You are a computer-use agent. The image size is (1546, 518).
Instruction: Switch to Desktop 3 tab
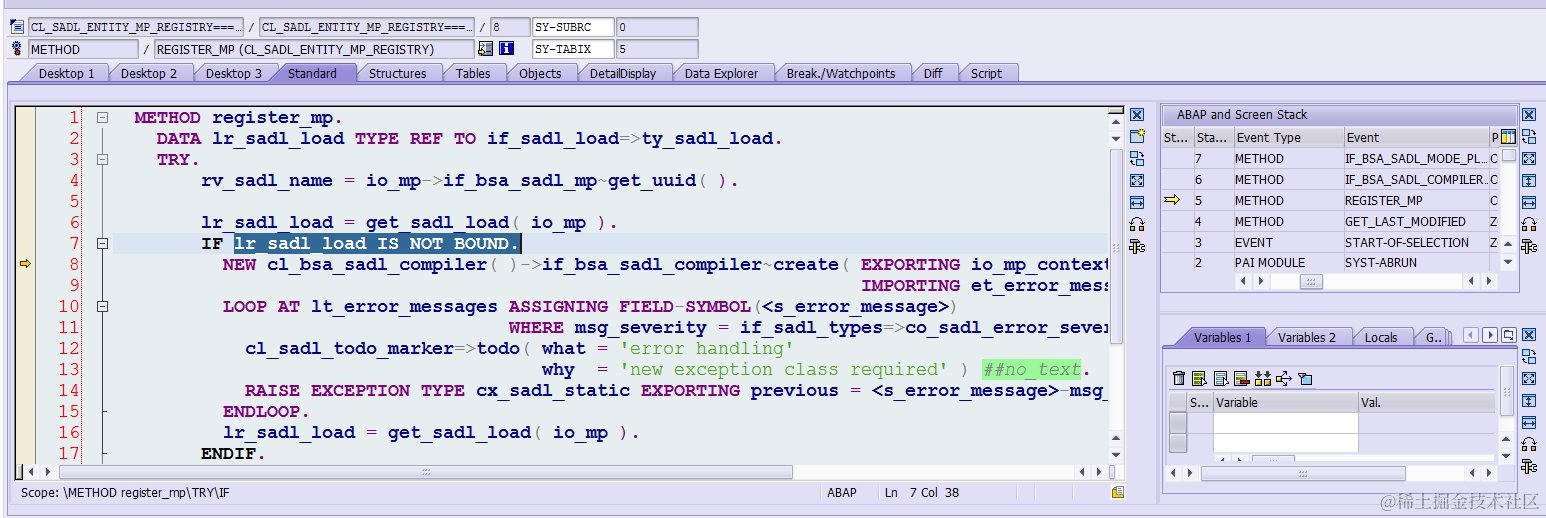pyautogui.click(x=233, y=73)
